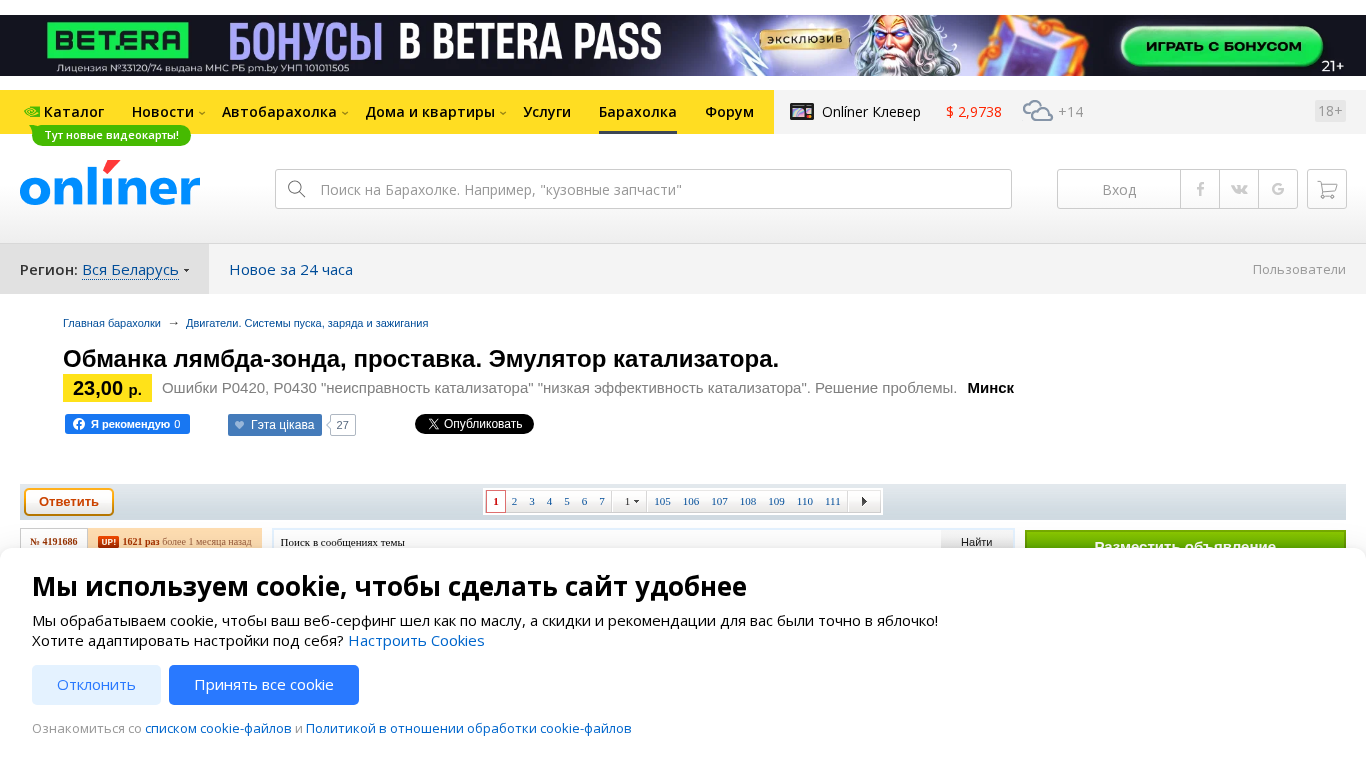Click the Минск city label
This screenshot has width=1366, height=768.
991,388
